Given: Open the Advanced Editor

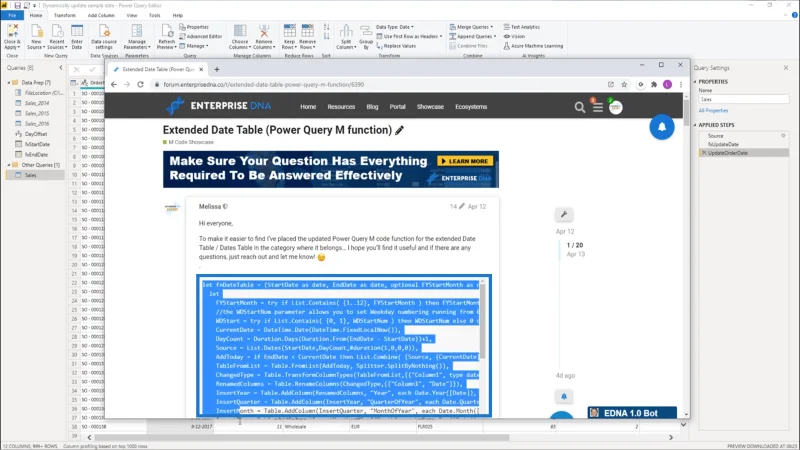Looking at the screenshot, I should 201,36.
